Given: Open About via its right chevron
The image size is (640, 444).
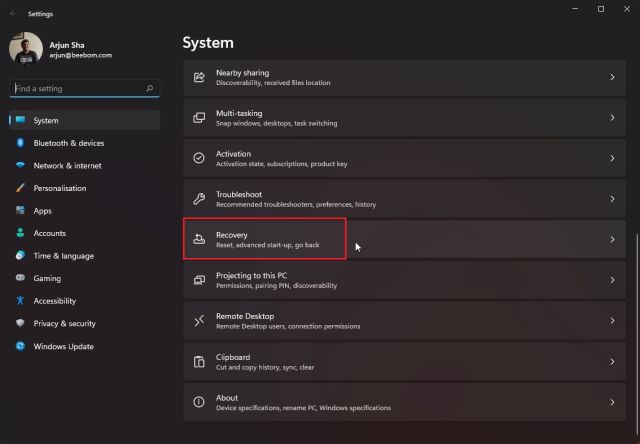Looking at the screenshot, I should click(x=612, y=402).
